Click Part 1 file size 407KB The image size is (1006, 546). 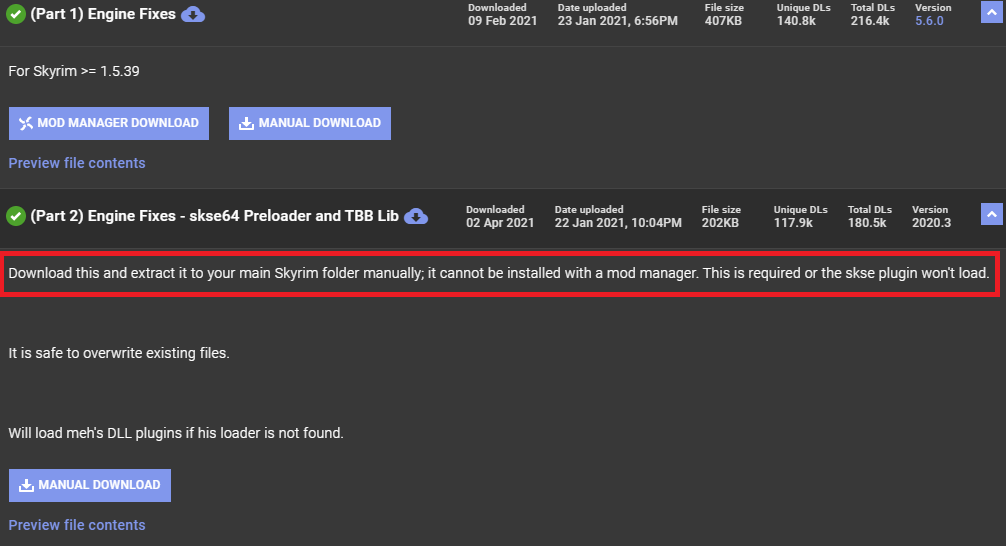pyautogui.click(x=723, y=21)
